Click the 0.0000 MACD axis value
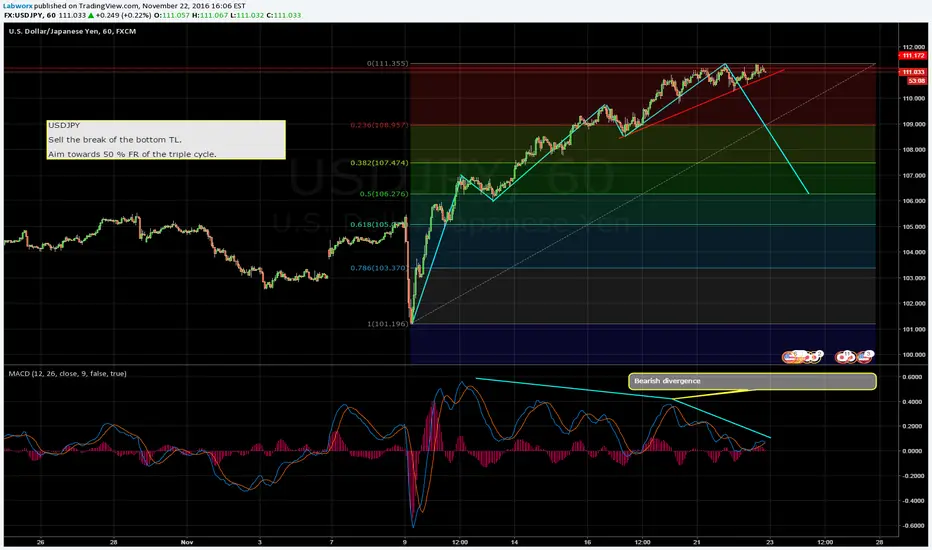The image size is (932, 550). point(912,451)
